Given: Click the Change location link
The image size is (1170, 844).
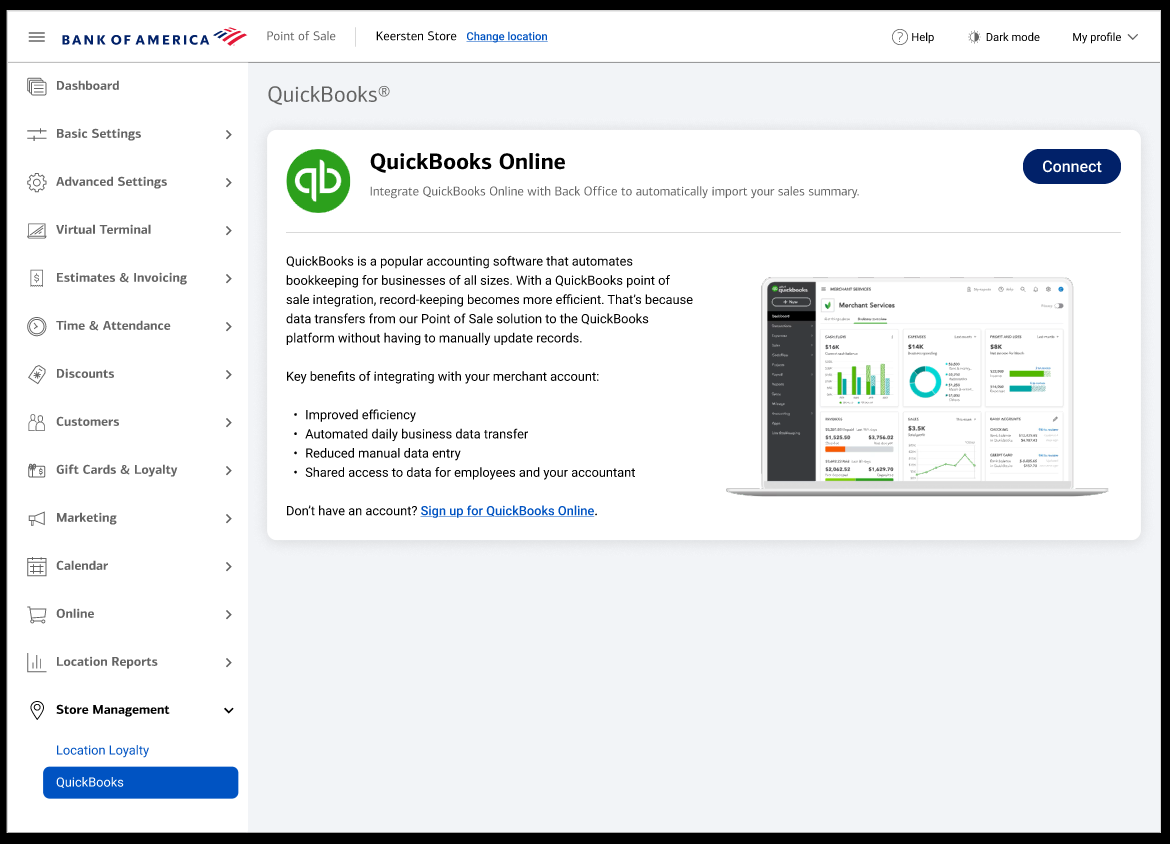Looking at the screenshot, I should pyautogui.click(x=507, y=37).
